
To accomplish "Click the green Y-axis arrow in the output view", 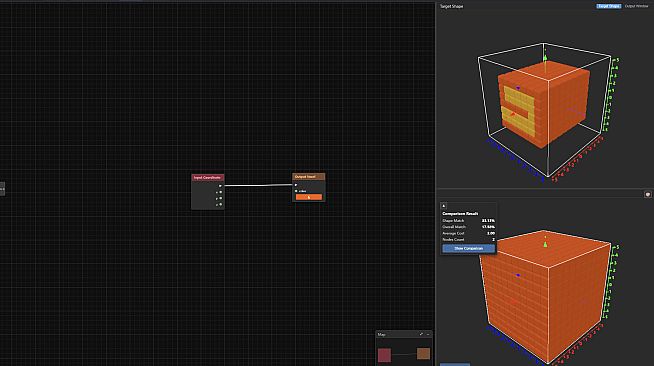I will [x=545, y=244].
